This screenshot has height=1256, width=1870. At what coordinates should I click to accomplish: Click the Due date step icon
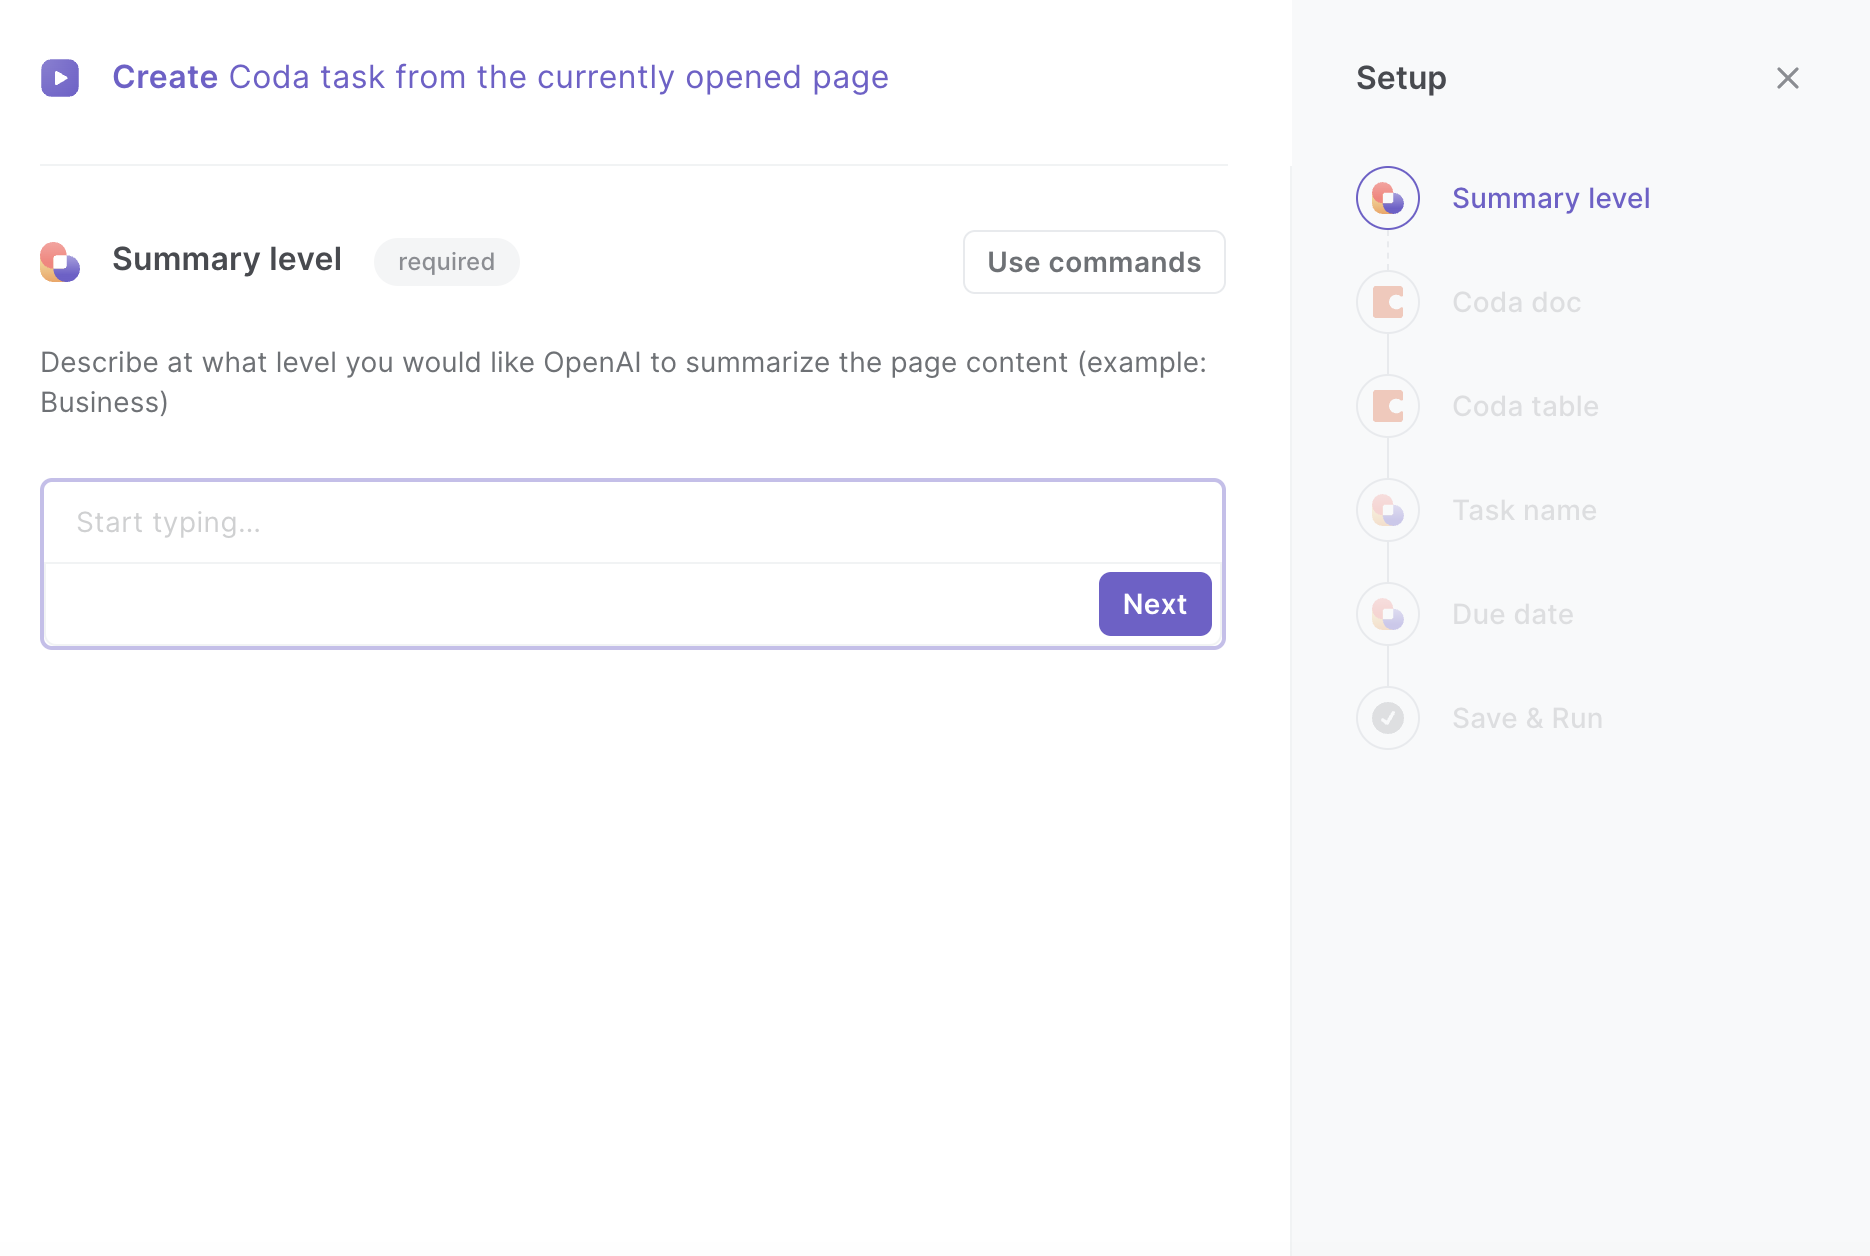coord(1388,614)
